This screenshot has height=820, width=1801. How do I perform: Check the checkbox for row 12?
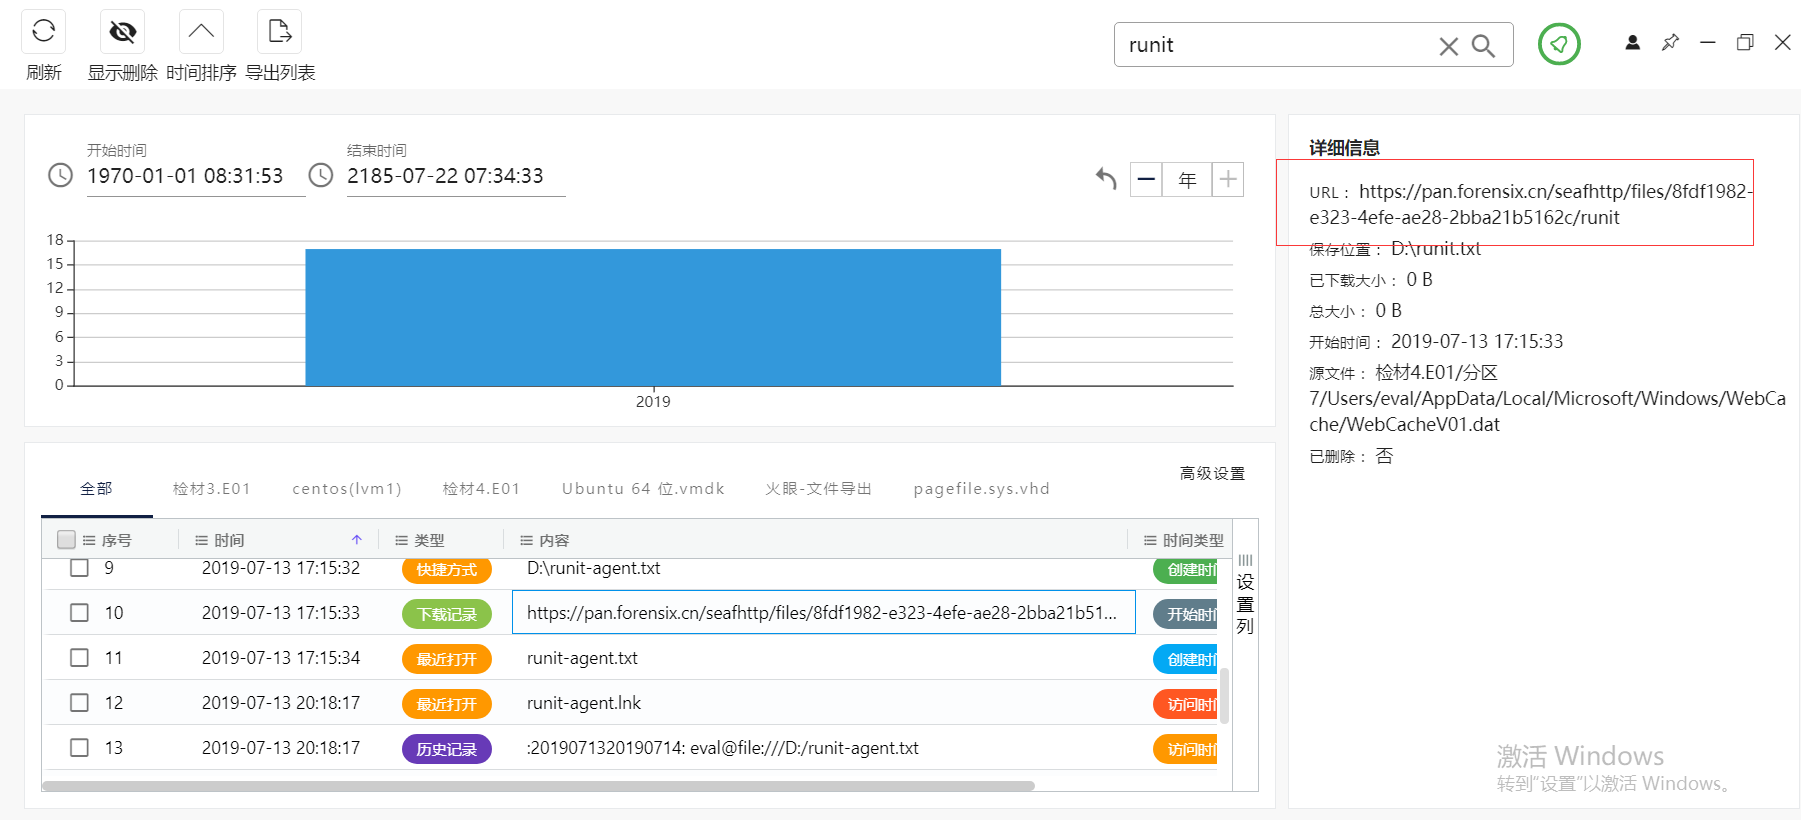[79, 702]
